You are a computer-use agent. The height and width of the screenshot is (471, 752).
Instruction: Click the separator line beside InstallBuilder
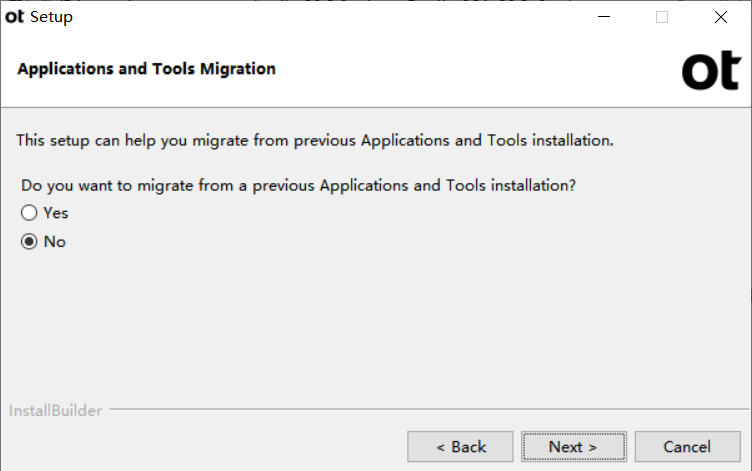pyautogui.click(x=429, y=409)
